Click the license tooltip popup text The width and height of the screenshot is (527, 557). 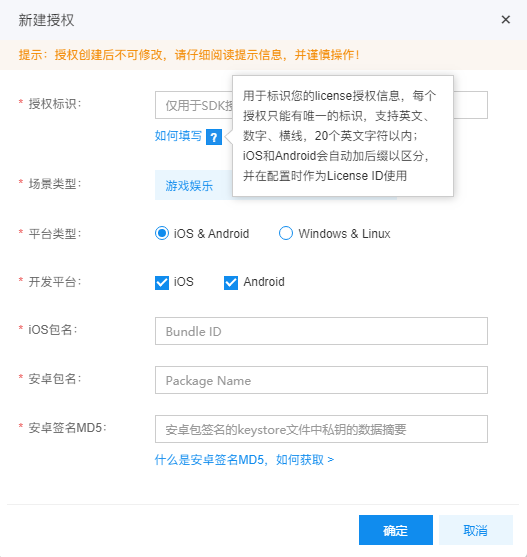(x=339, y=136)
